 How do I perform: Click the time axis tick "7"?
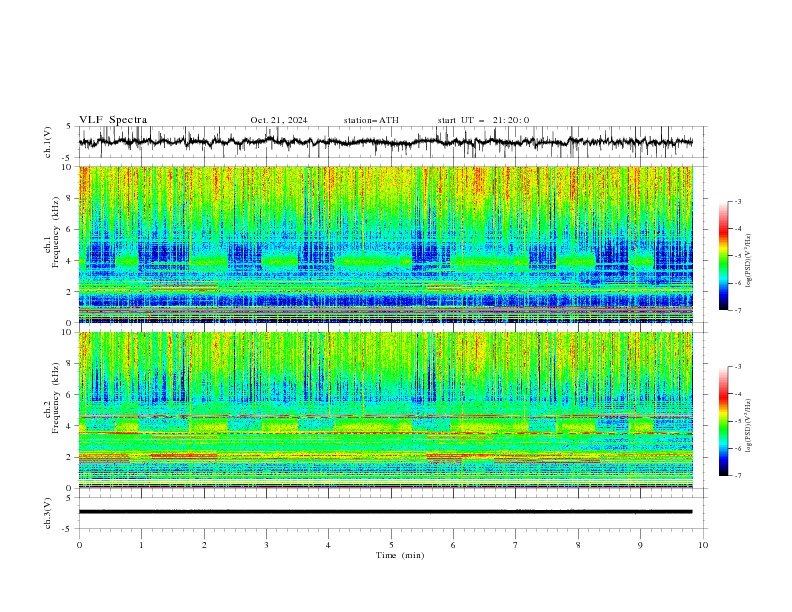[516, 545]
